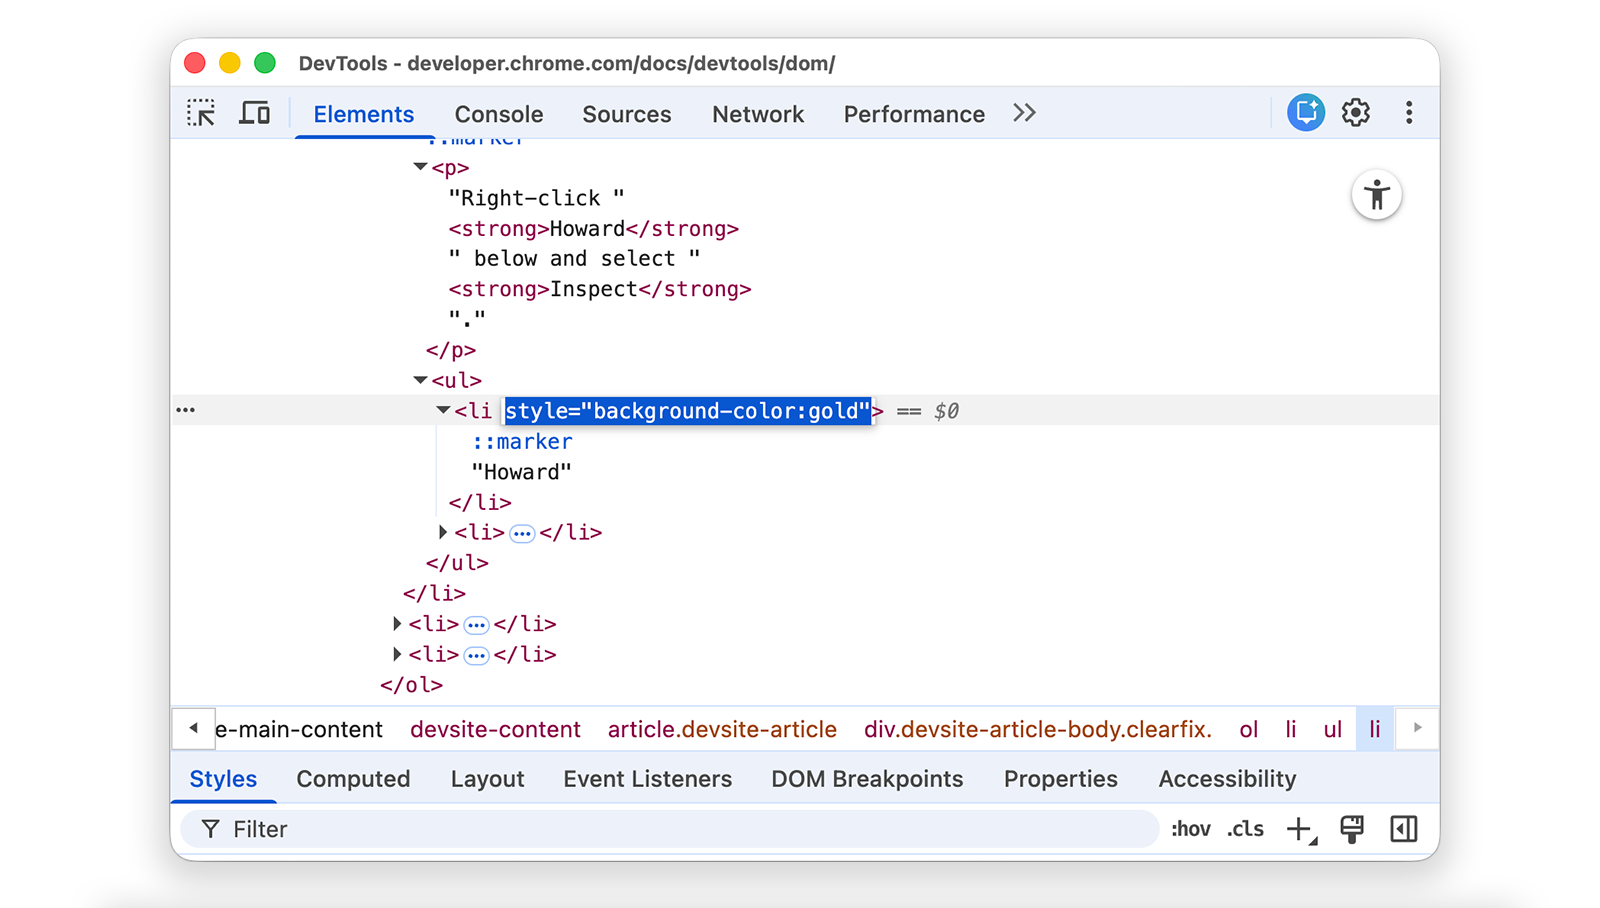Open the style rendering brush icon
The width and height of the screenshot is (1600, 908).
tap(1353, 829)
